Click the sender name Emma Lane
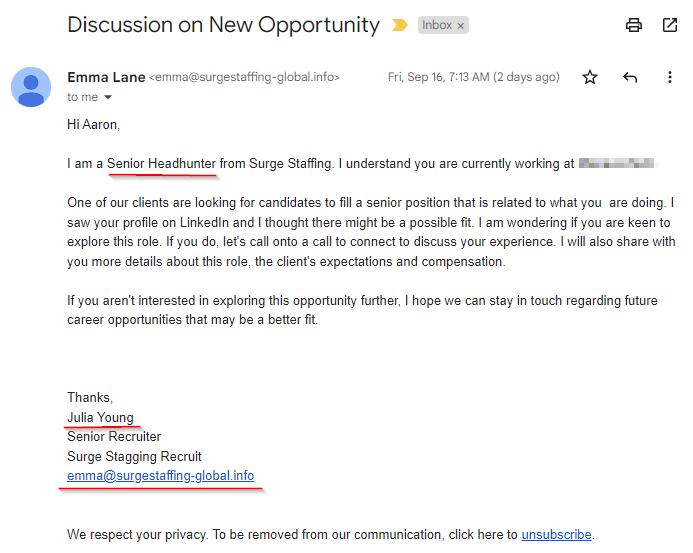Image resolution: width=693 pixels, height=553 pixels. coord(106,77)
